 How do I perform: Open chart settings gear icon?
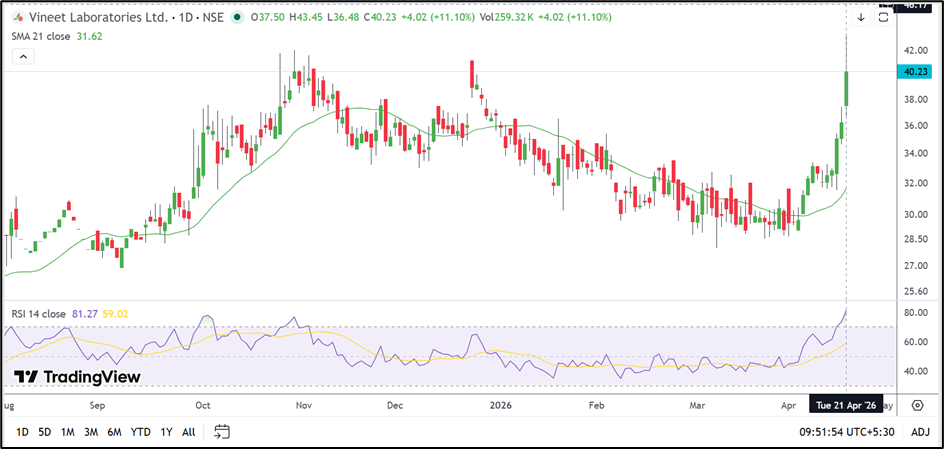point(917,407)
